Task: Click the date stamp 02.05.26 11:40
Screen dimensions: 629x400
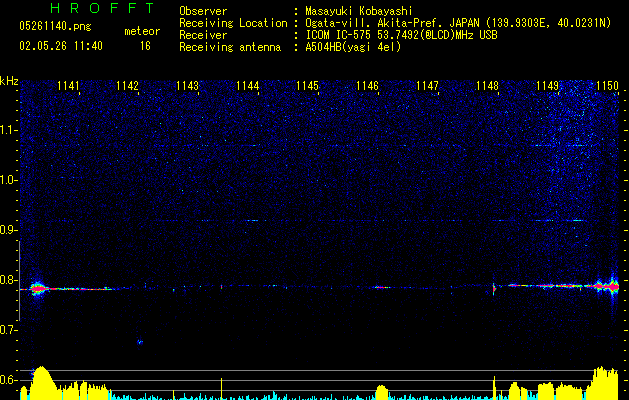Action: (61, 46)
